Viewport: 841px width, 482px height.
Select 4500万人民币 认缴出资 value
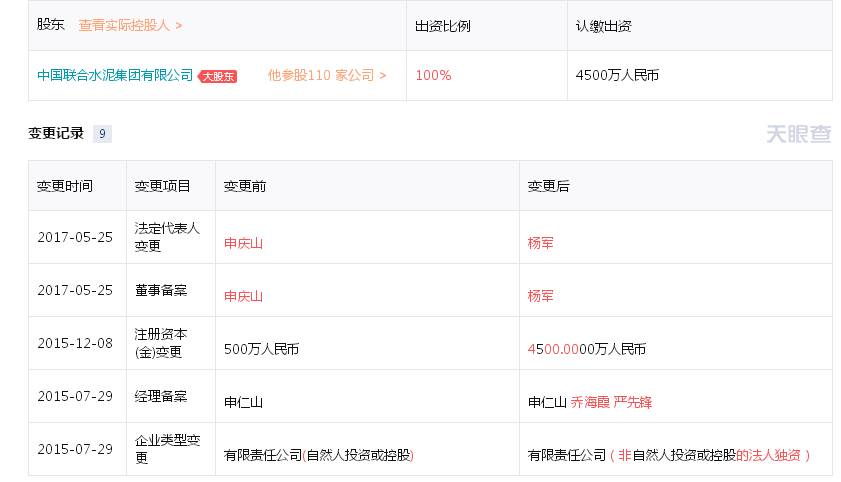pos(617,75)
